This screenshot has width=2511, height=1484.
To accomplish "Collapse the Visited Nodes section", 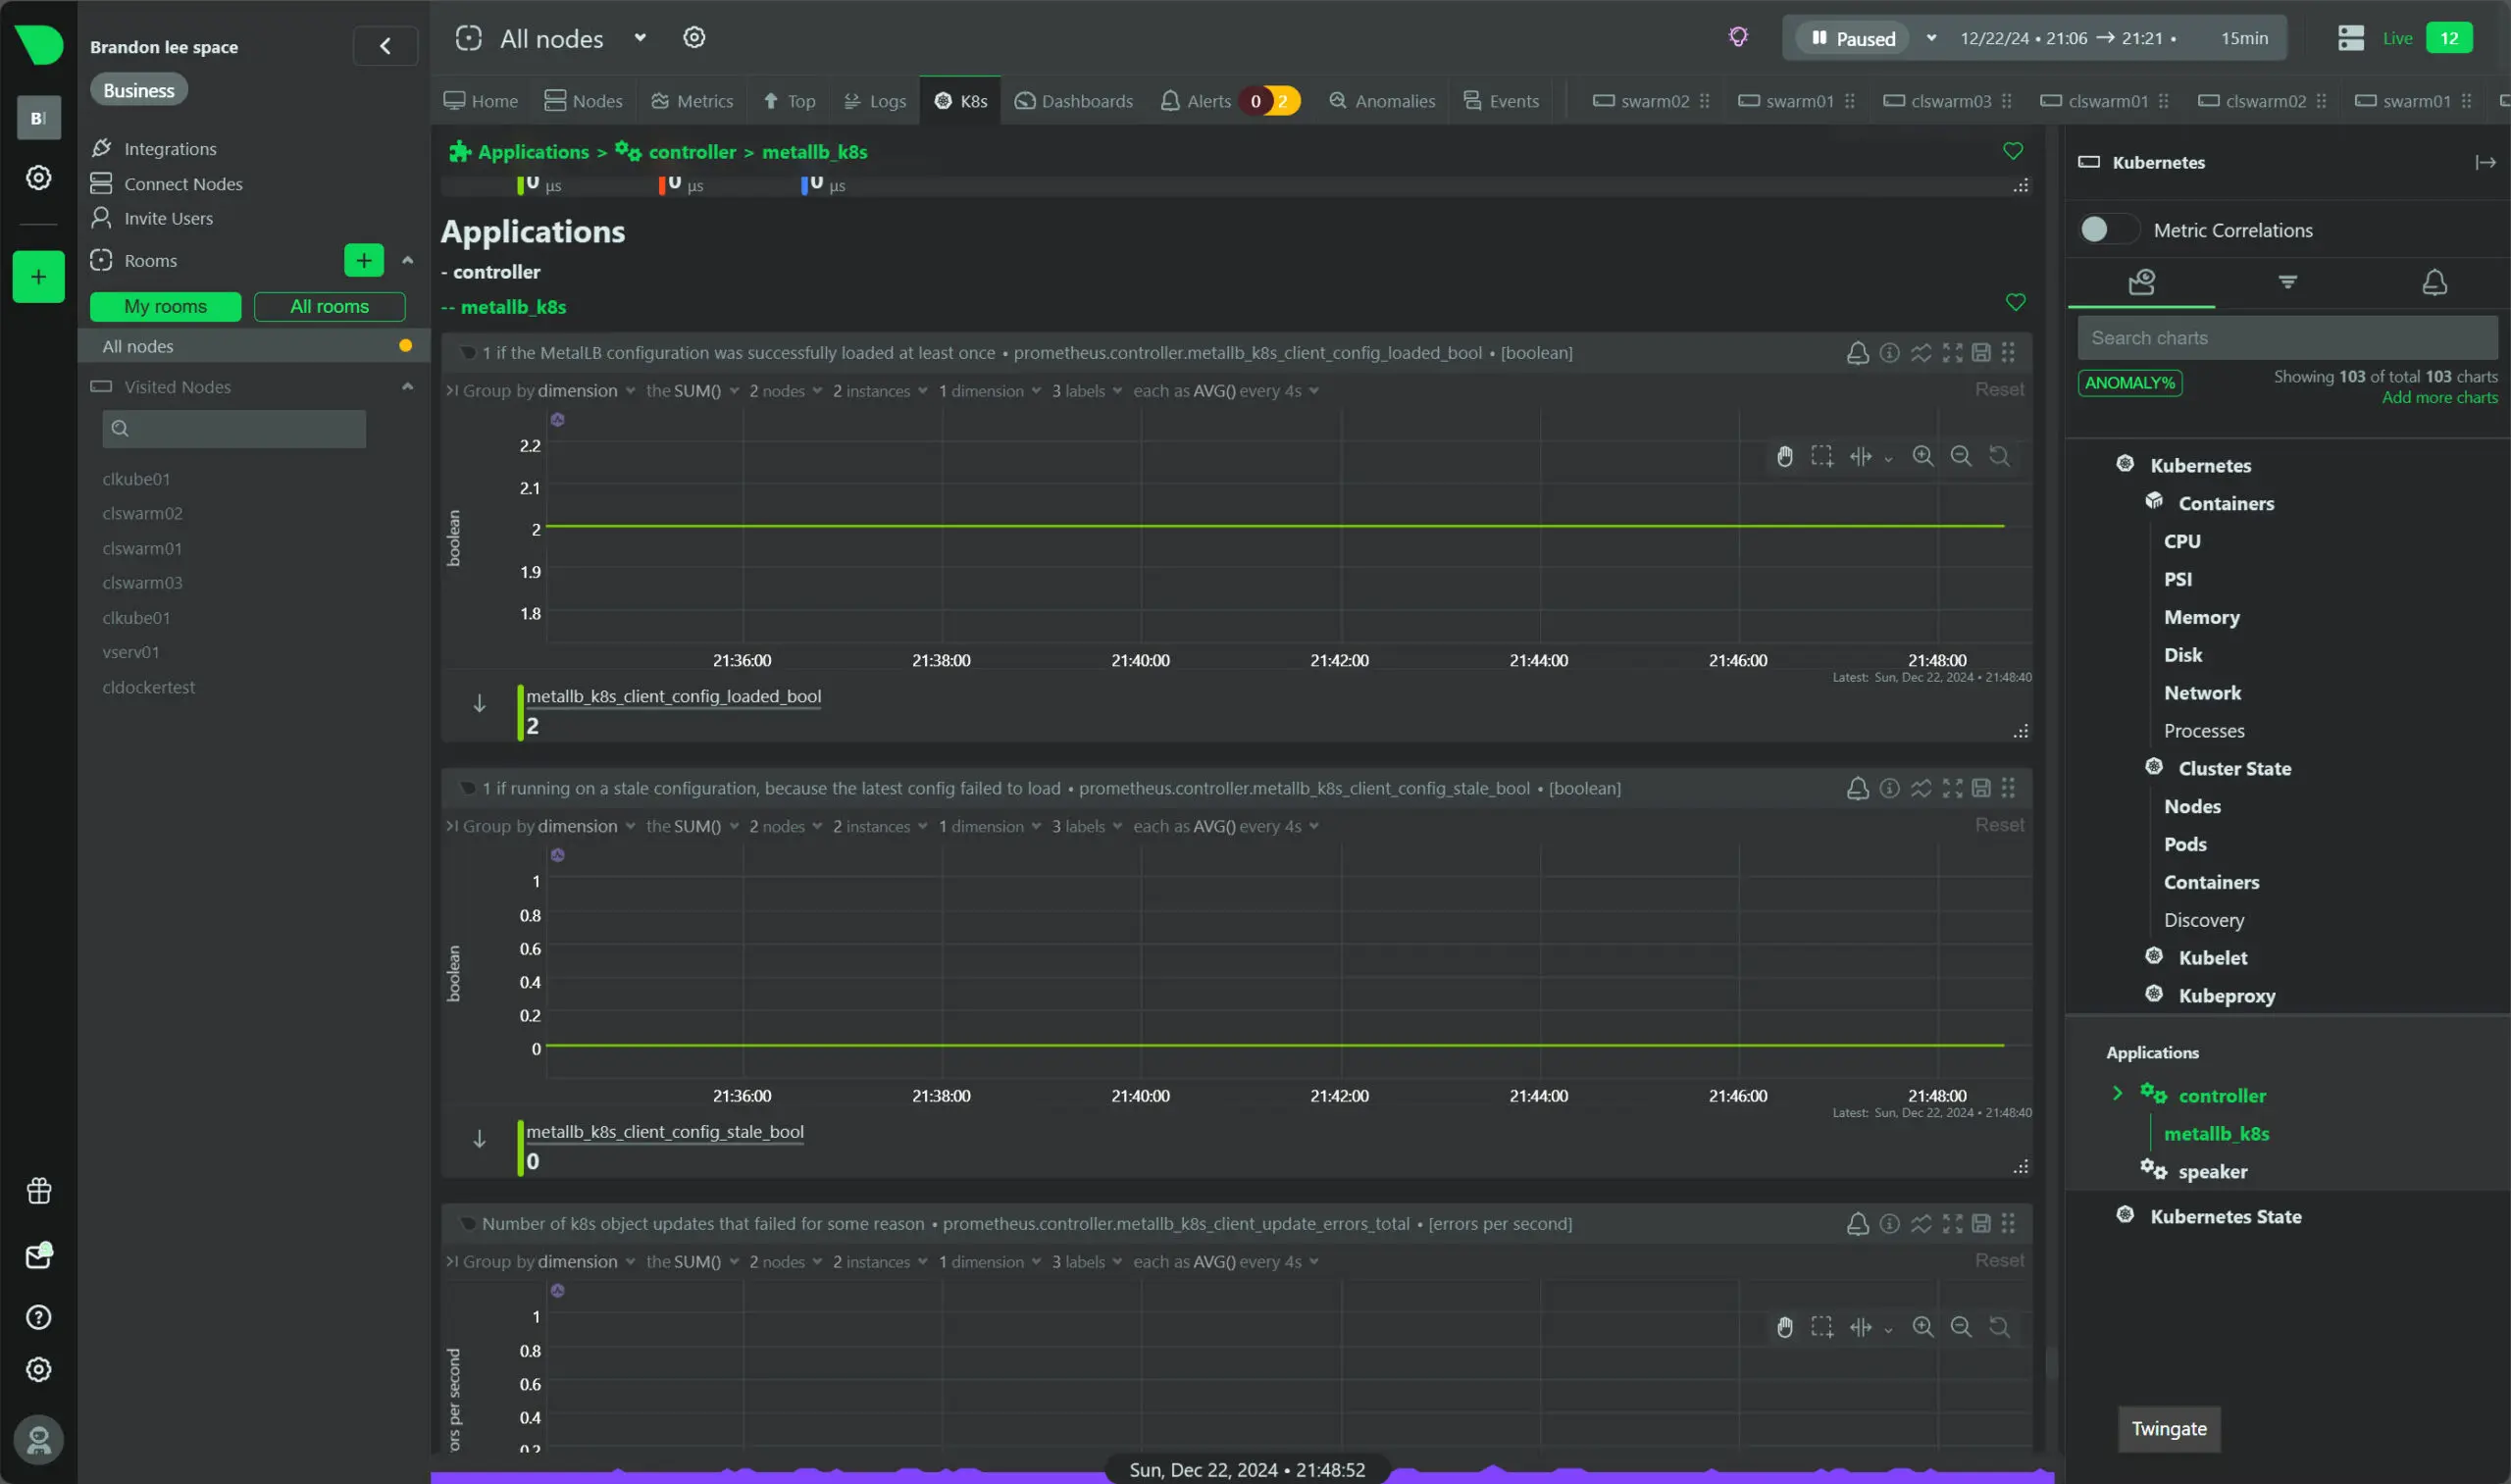I will tap(407, 387).
